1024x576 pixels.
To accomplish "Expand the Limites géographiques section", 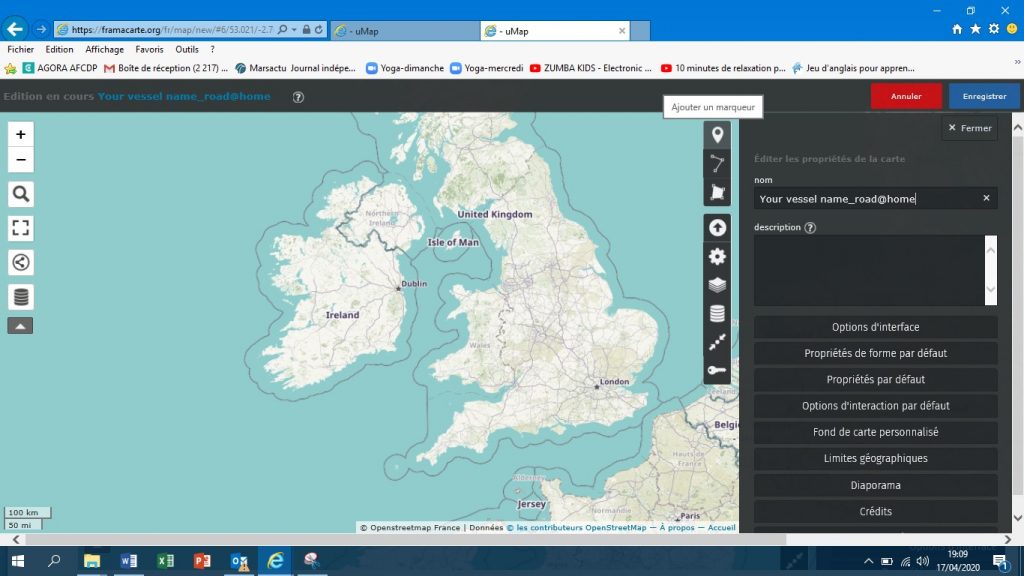I will click(875, 458).
